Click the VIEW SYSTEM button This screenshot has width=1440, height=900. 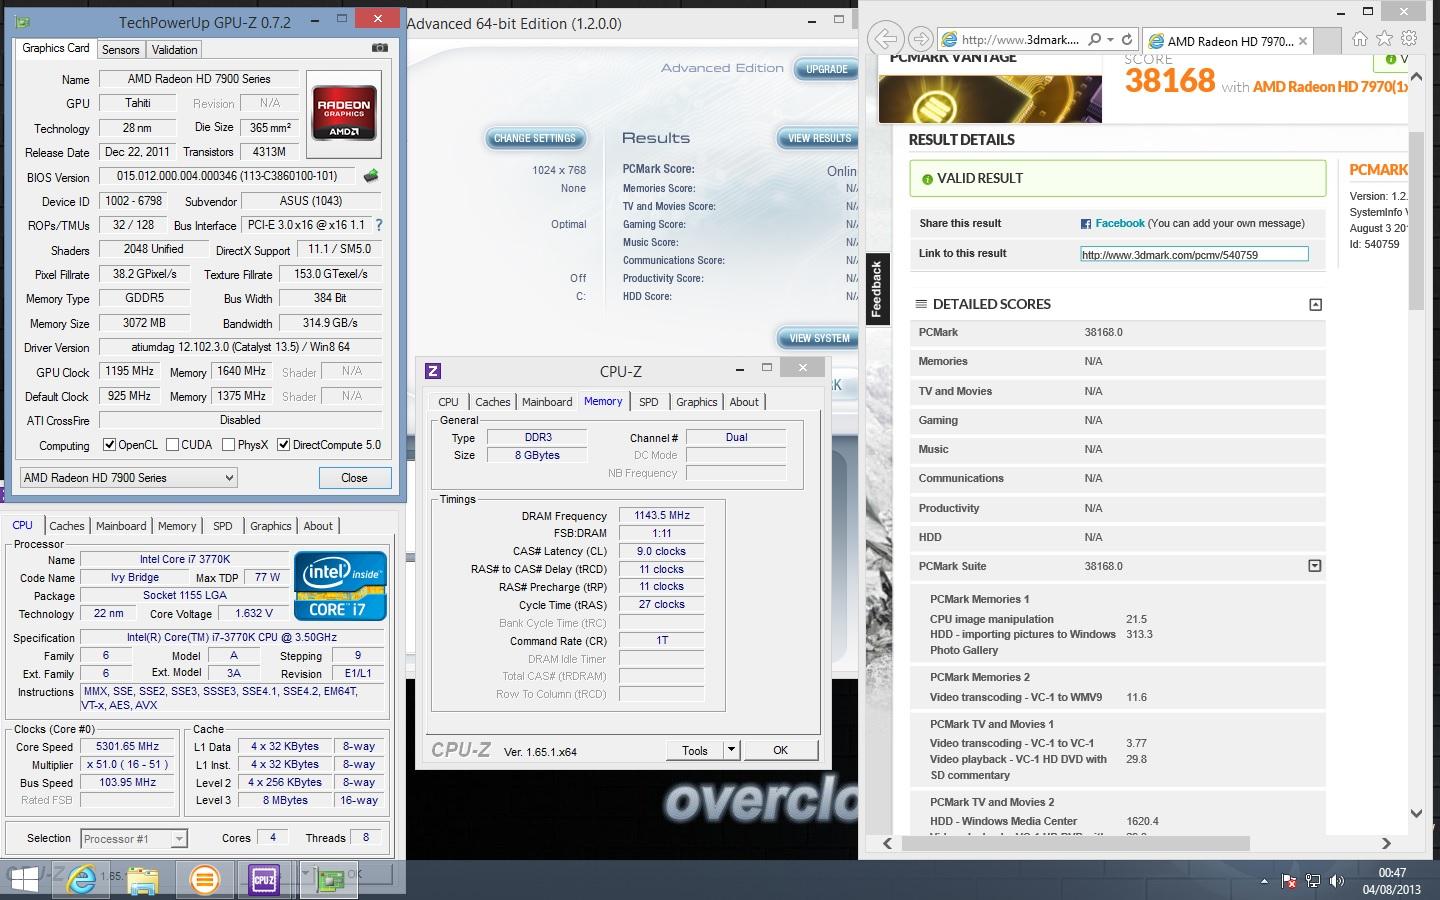pyautogui.click(x=820, y=338)
